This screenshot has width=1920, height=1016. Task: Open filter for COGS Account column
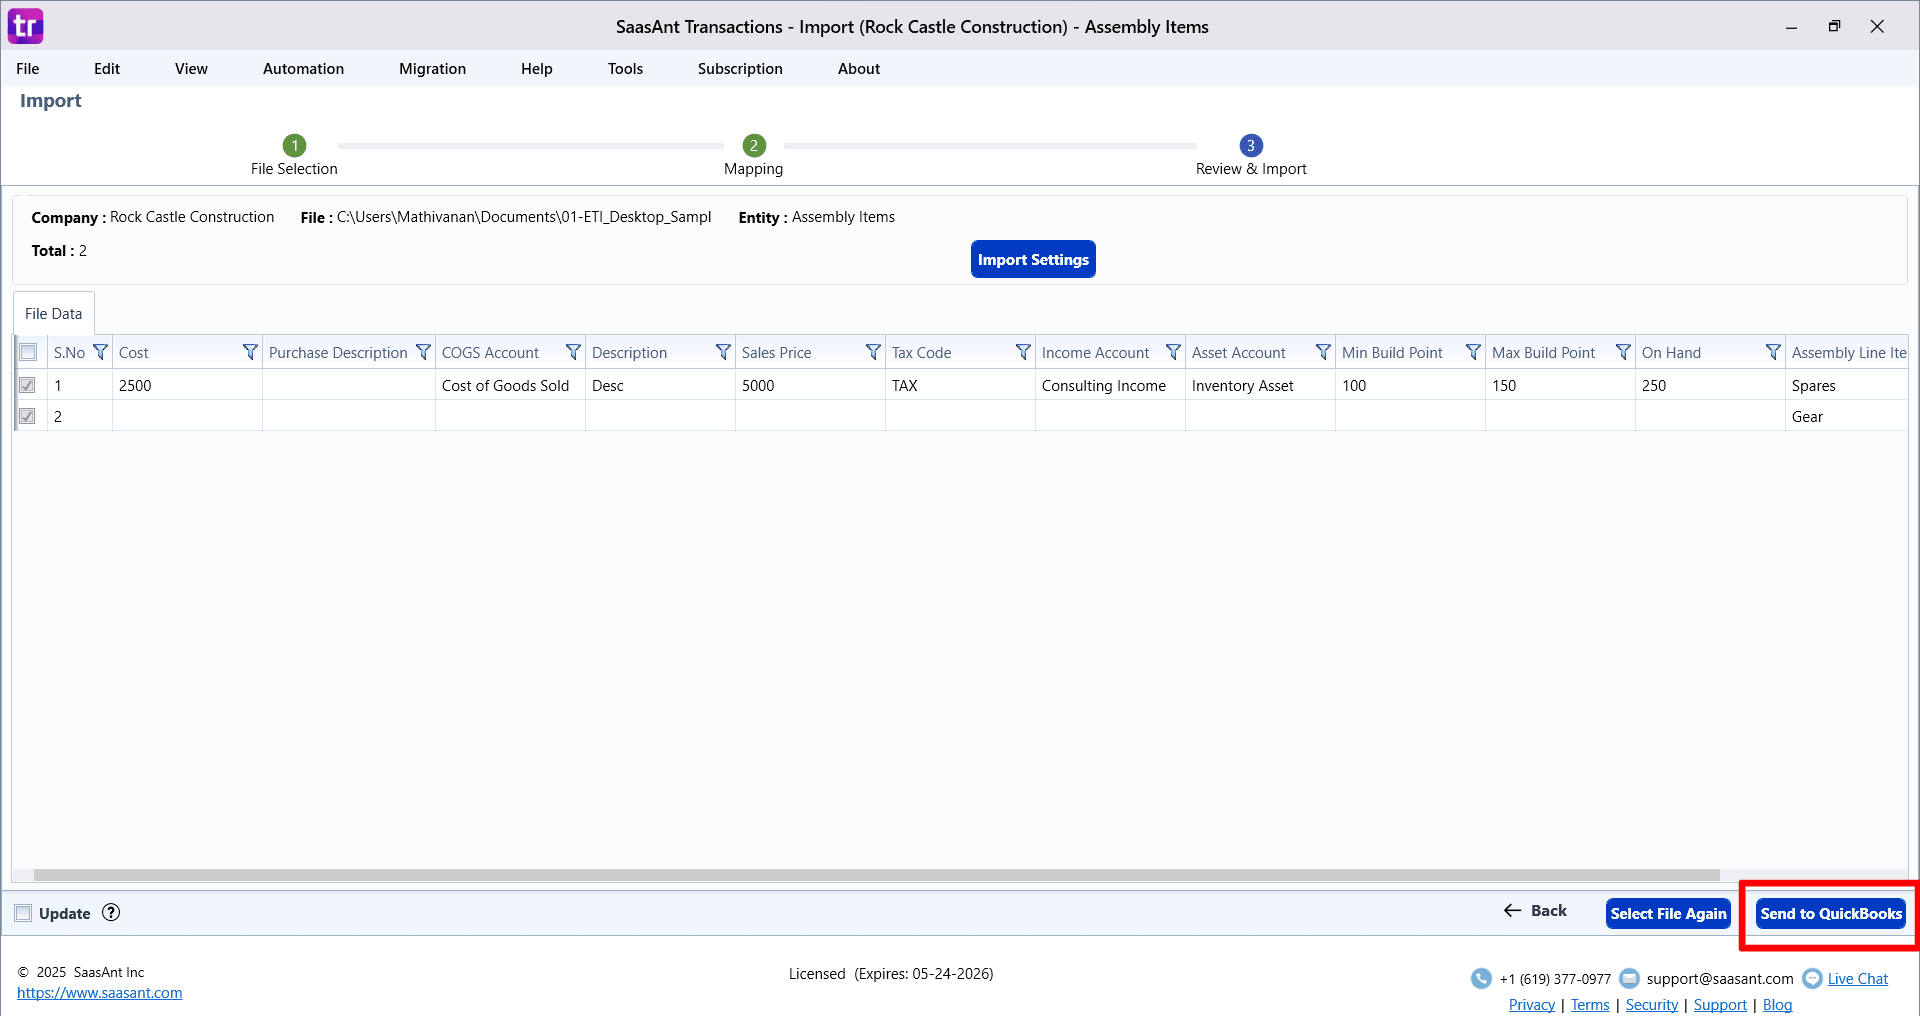coord(573,352)
